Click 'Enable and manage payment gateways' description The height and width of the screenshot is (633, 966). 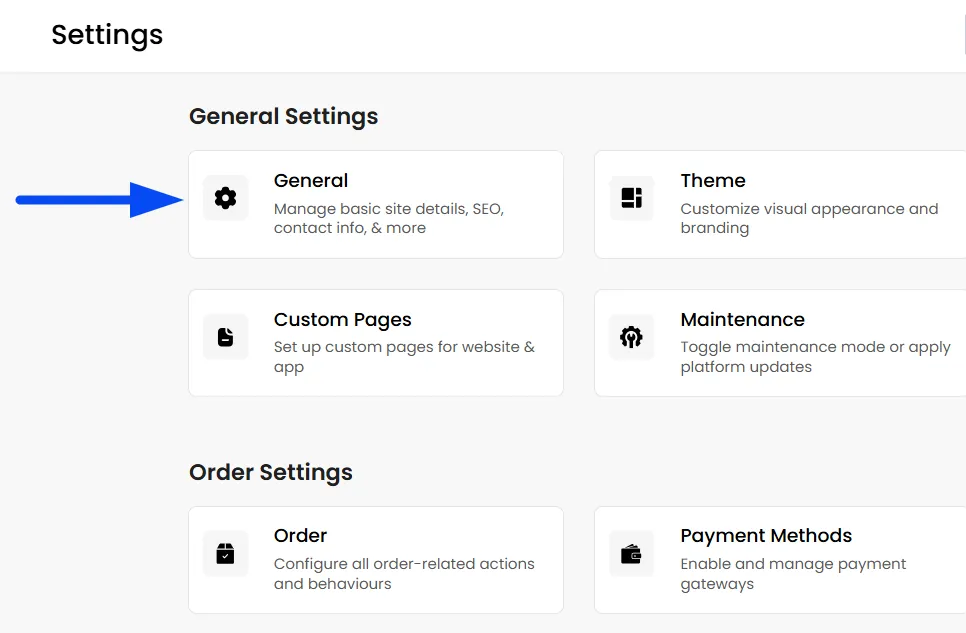(794, 574)
